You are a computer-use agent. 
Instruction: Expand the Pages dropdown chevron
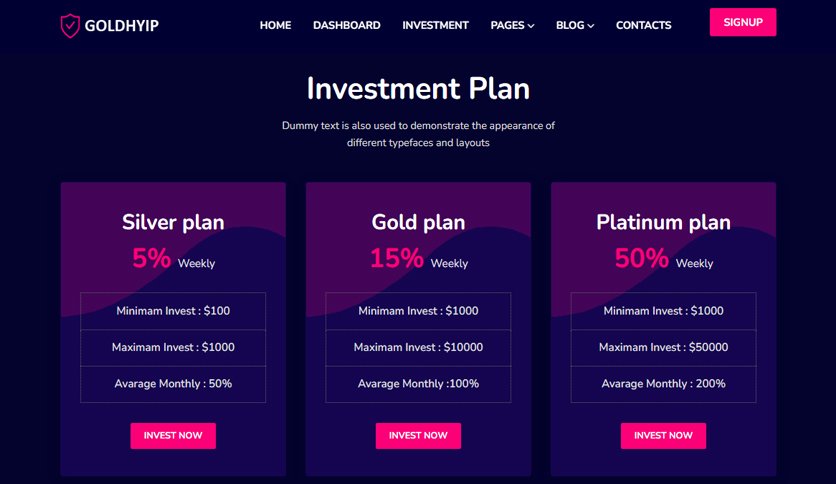(531, 26)
